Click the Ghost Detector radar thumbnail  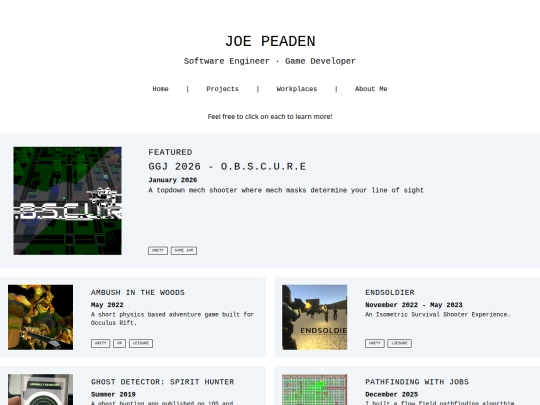coord(41,390)
